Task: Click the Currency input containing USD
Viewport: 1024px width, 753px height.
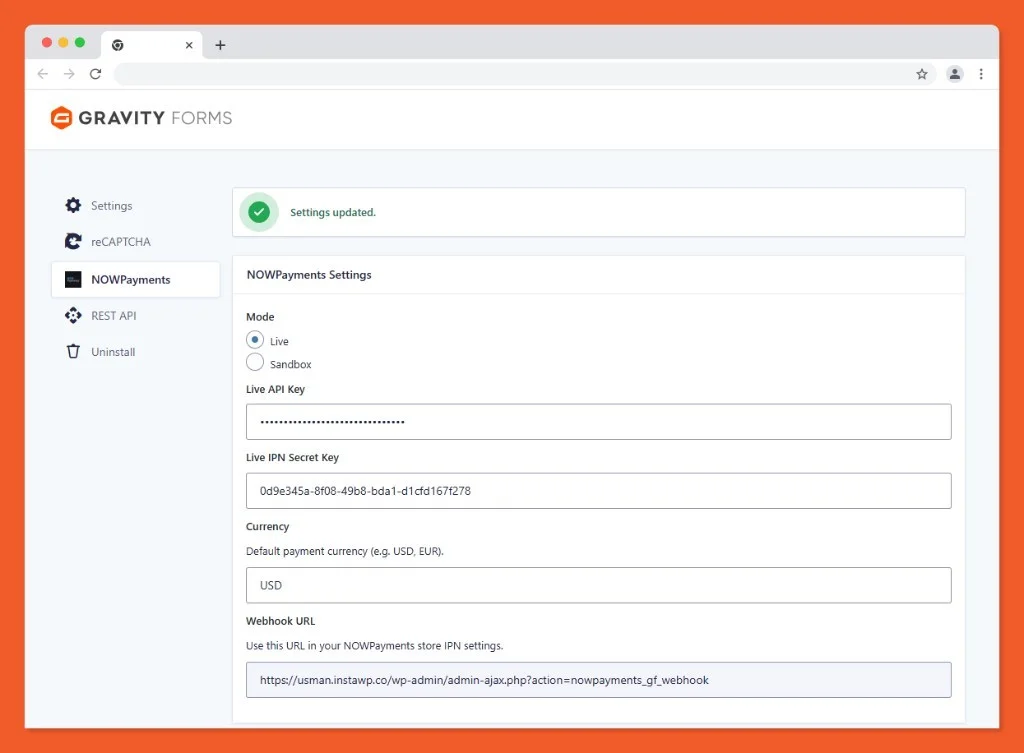Action: coord(598,585)
